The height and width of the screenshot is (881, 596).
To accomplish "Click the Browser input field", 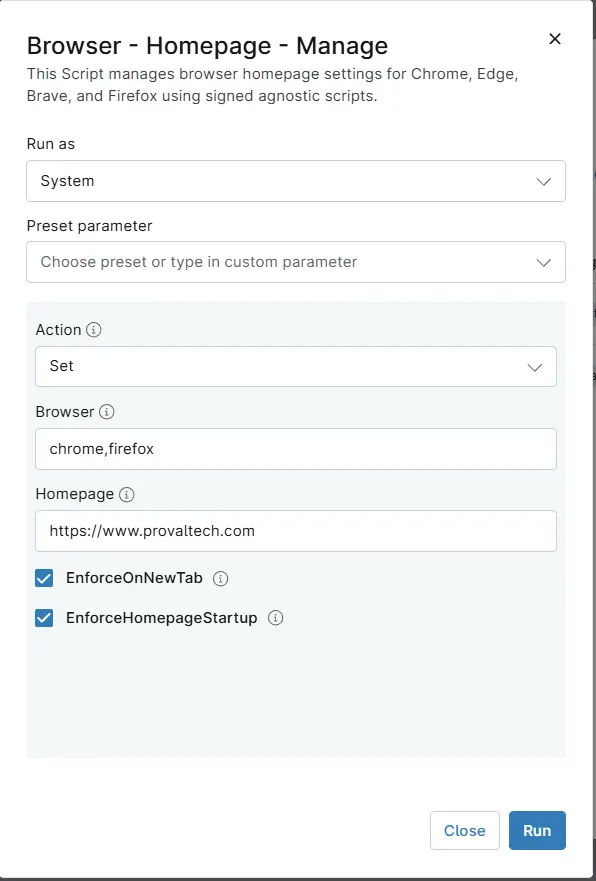I will 295,449.
